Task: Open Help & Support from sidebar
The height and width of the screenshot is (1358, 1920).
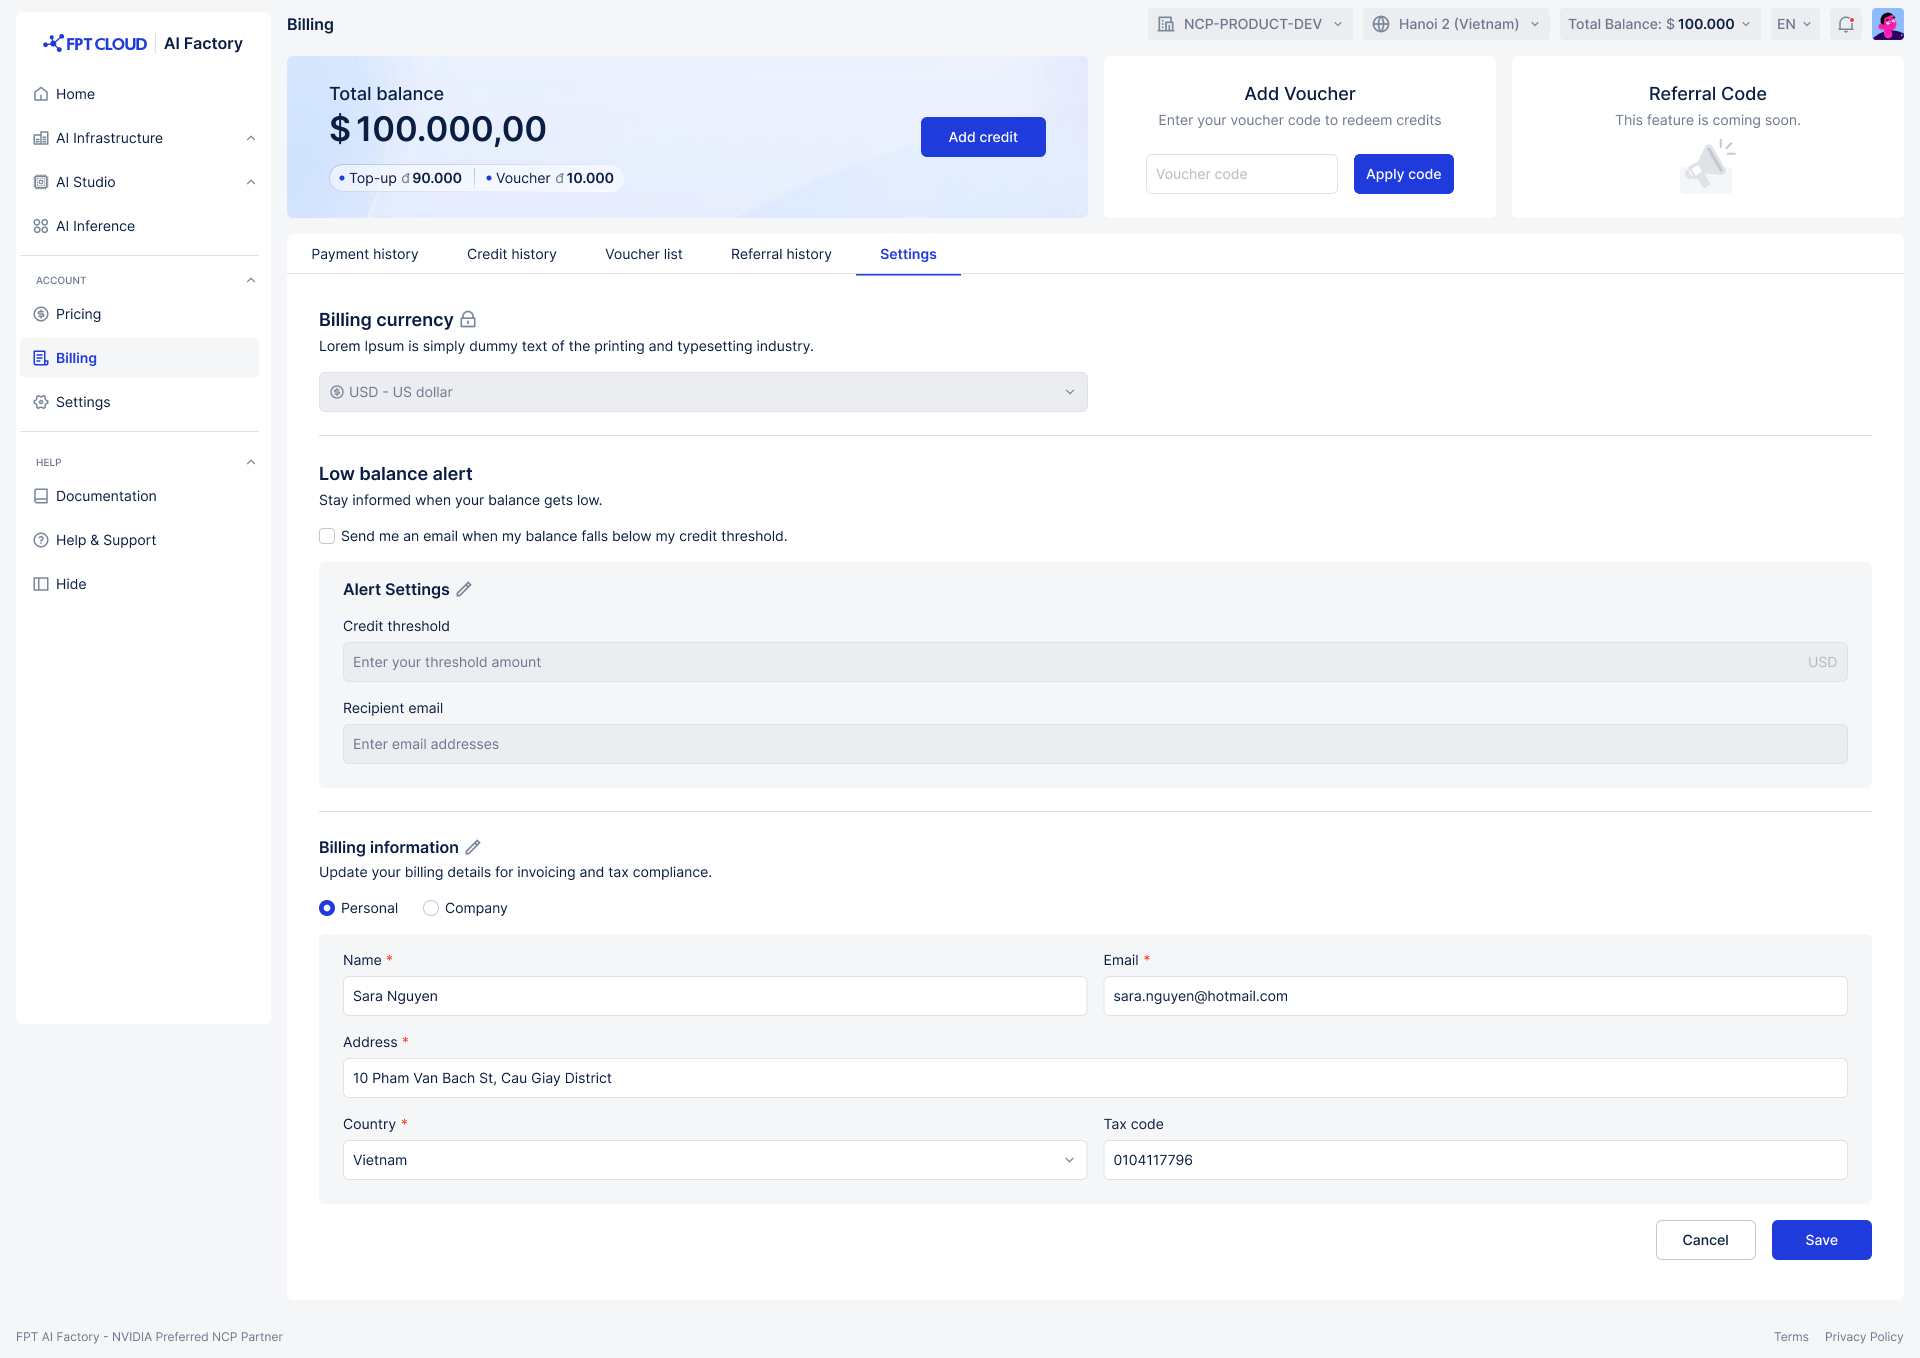Action: (x=106, y=540)
